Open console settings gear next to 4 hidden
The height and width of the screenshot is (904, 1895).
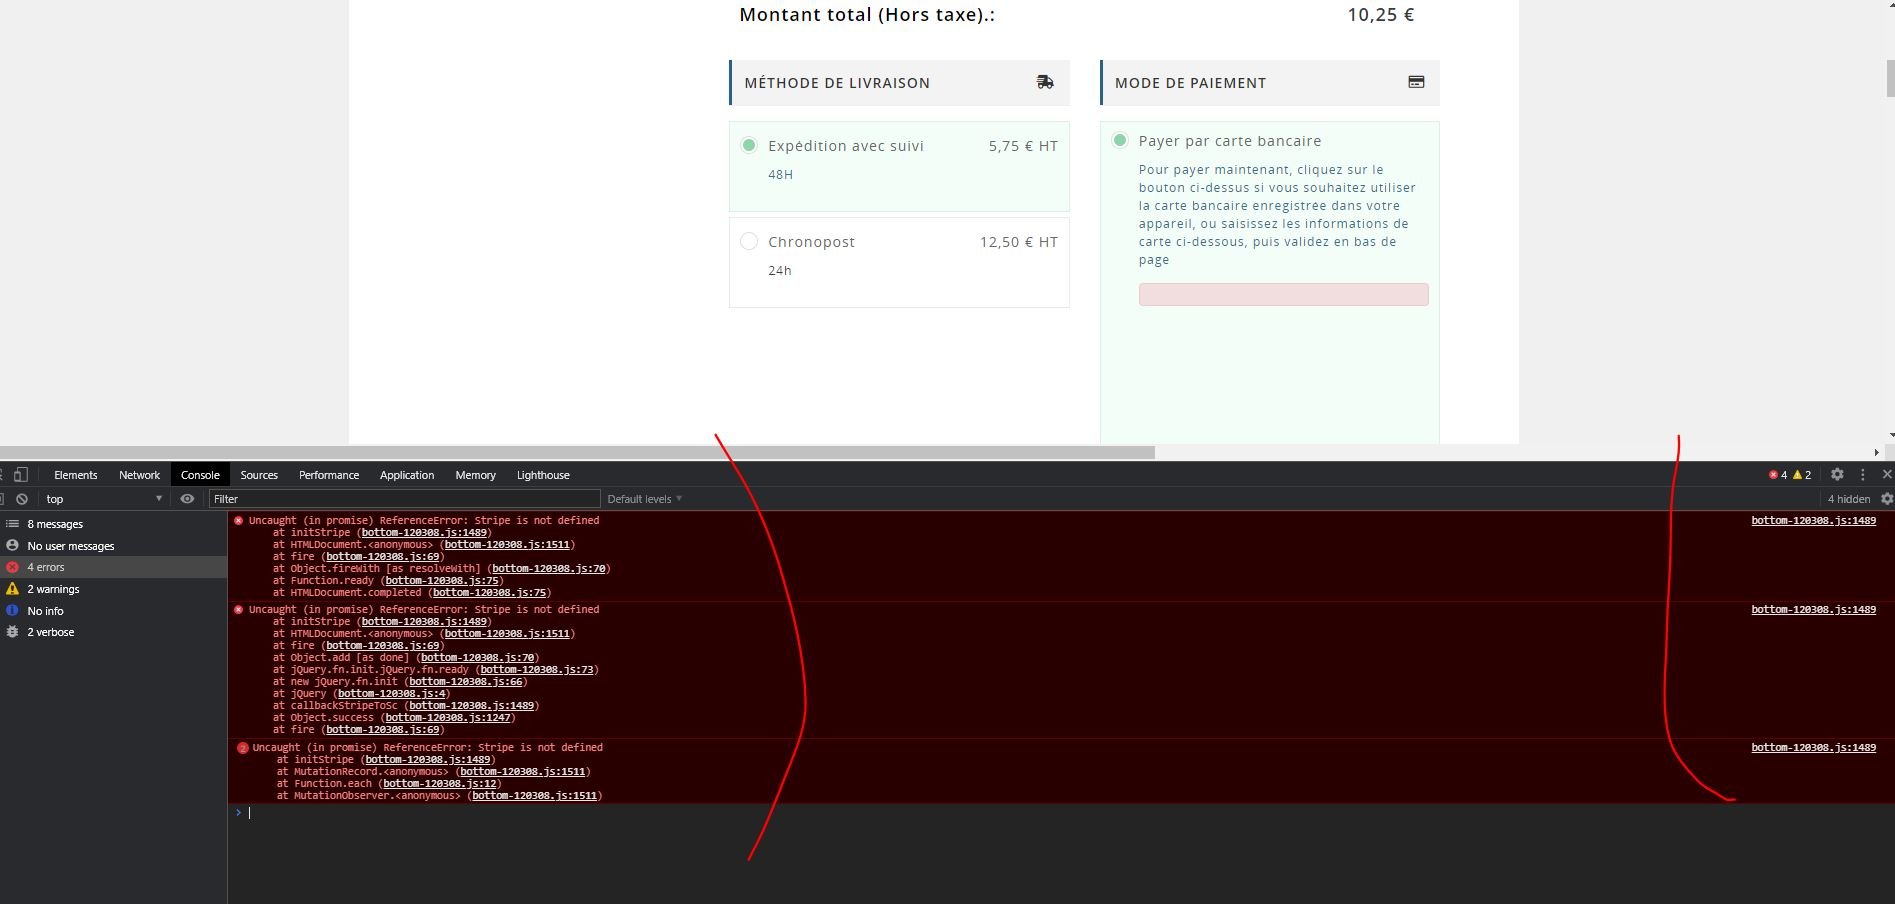(1887, 499)
